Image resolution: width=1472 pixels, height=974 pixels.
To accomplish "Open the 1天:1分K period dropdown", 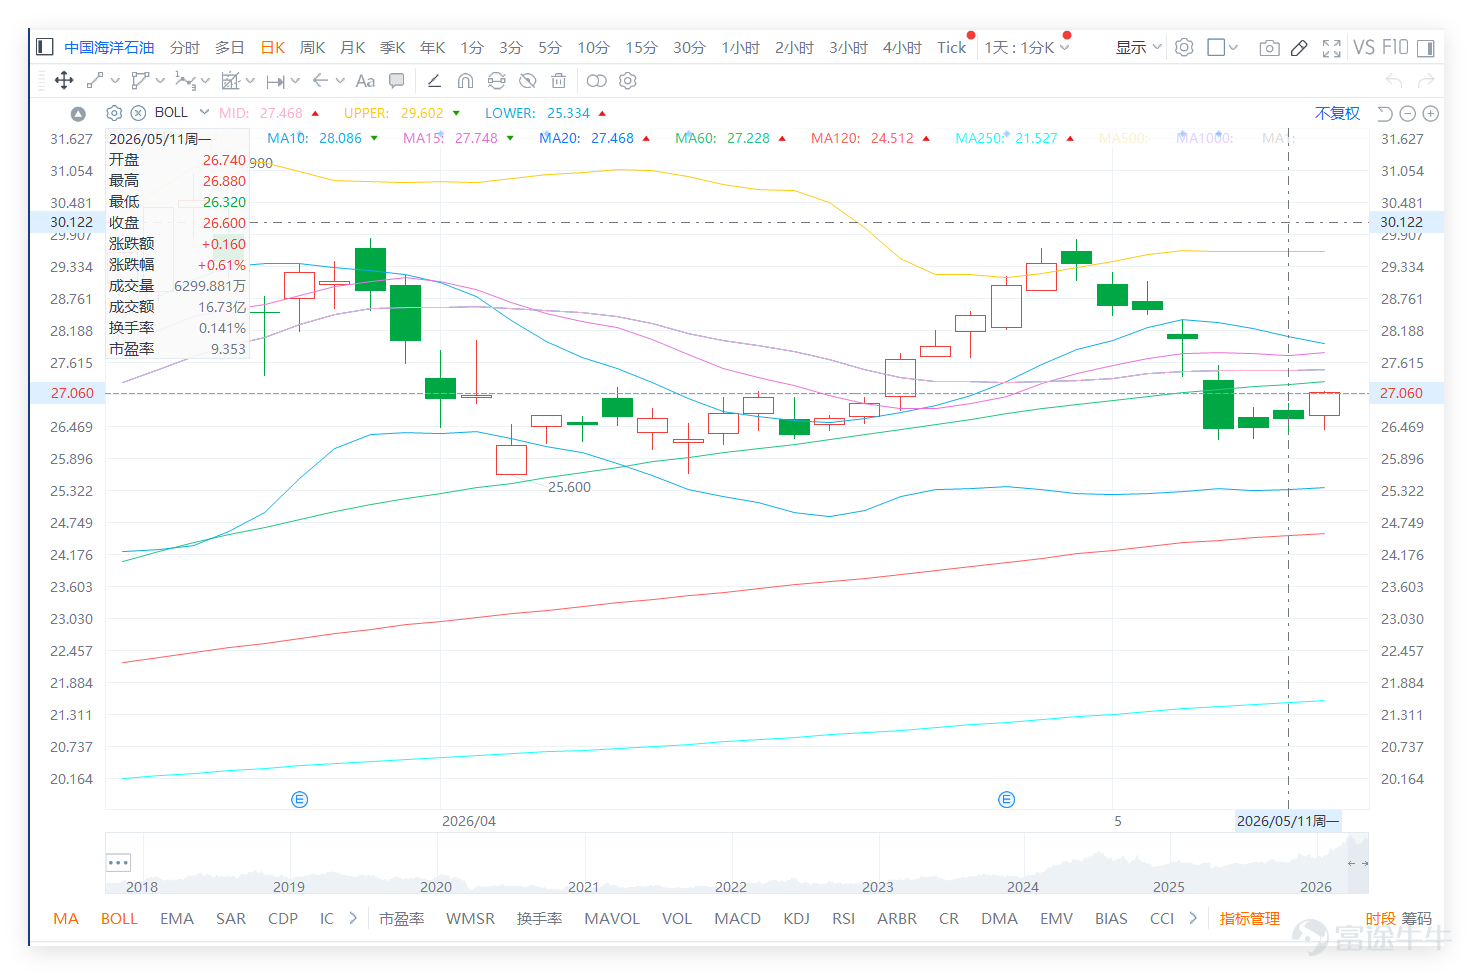I will click(x=1027, y=47).
